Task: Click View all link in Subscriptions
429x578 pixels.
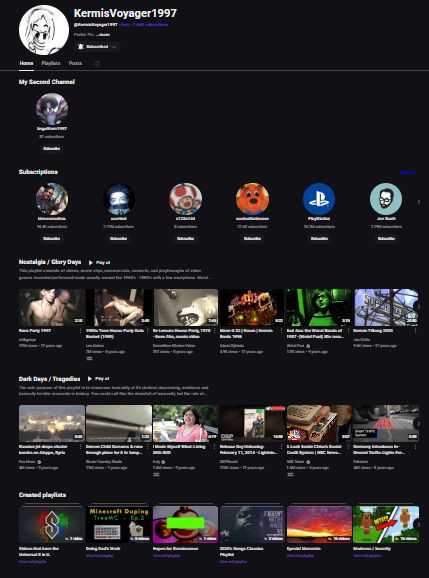Action: 407,173
